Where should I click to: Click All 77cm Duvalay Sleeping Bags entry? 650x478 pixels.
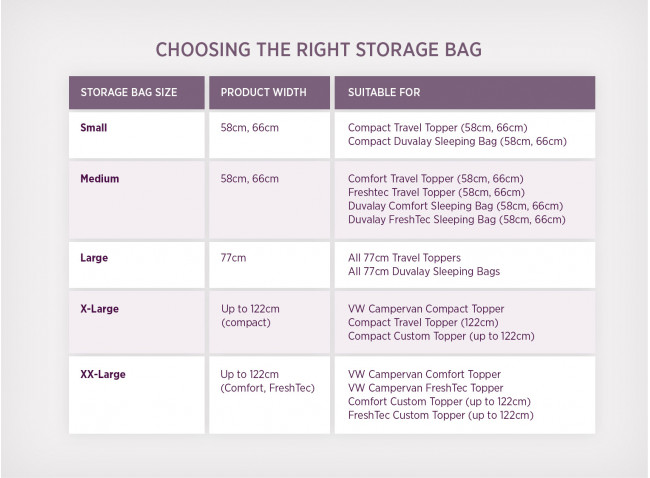[x=424, y=272]
